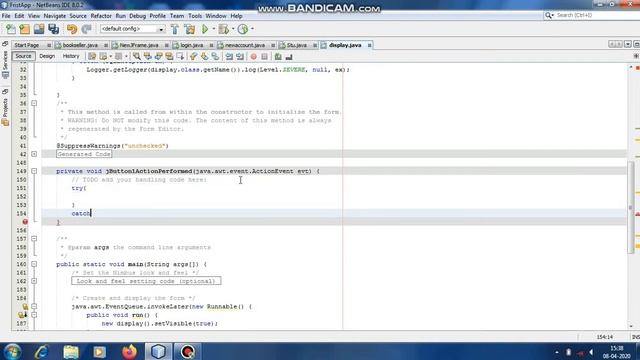Open the Profile Project dropdown arrow
The height and width of the screenshot is (360, 640).
252,29
